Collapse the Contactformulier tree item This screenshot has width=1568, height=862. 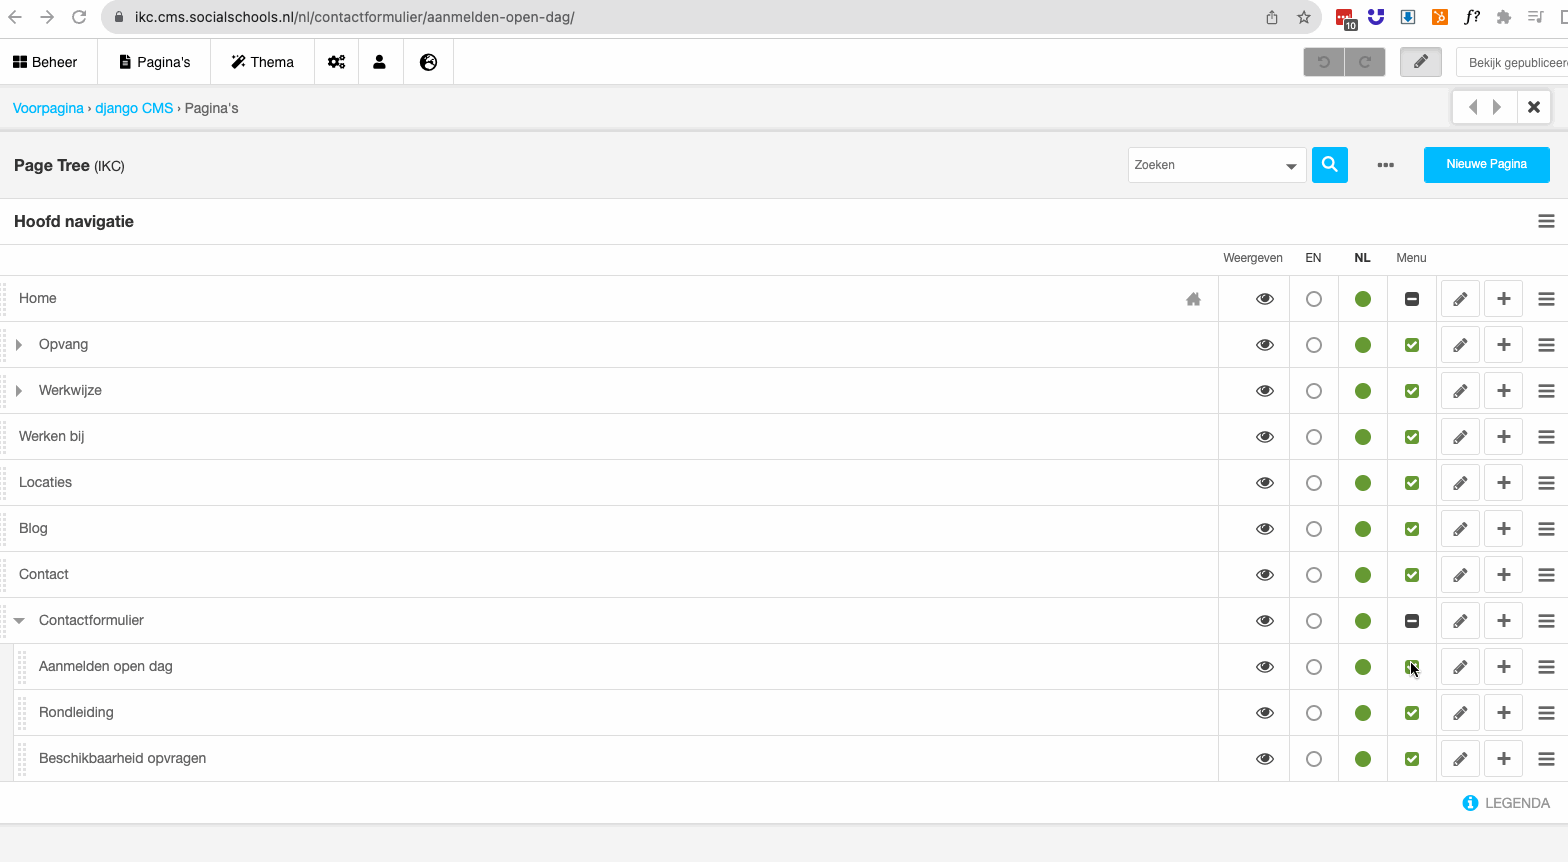click(19, 621)
